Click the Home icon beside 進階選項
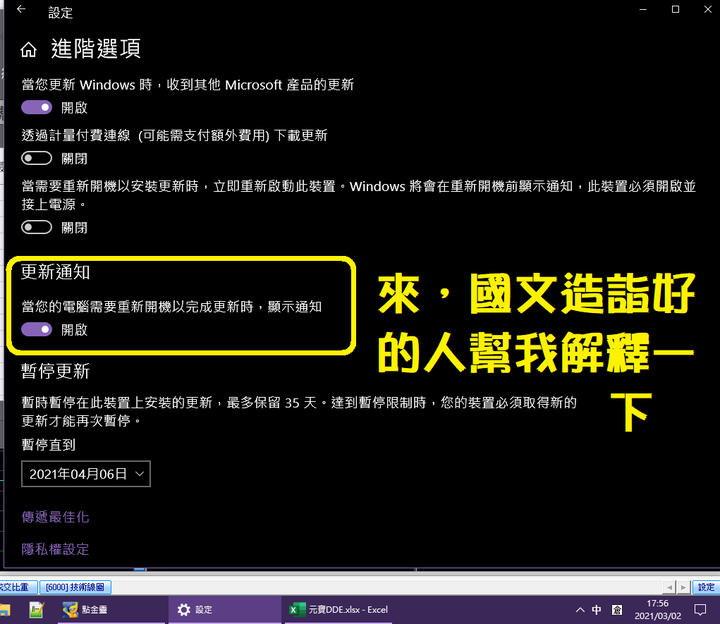Viewport: 720px width, 624px height. click(x=28, y=50)
